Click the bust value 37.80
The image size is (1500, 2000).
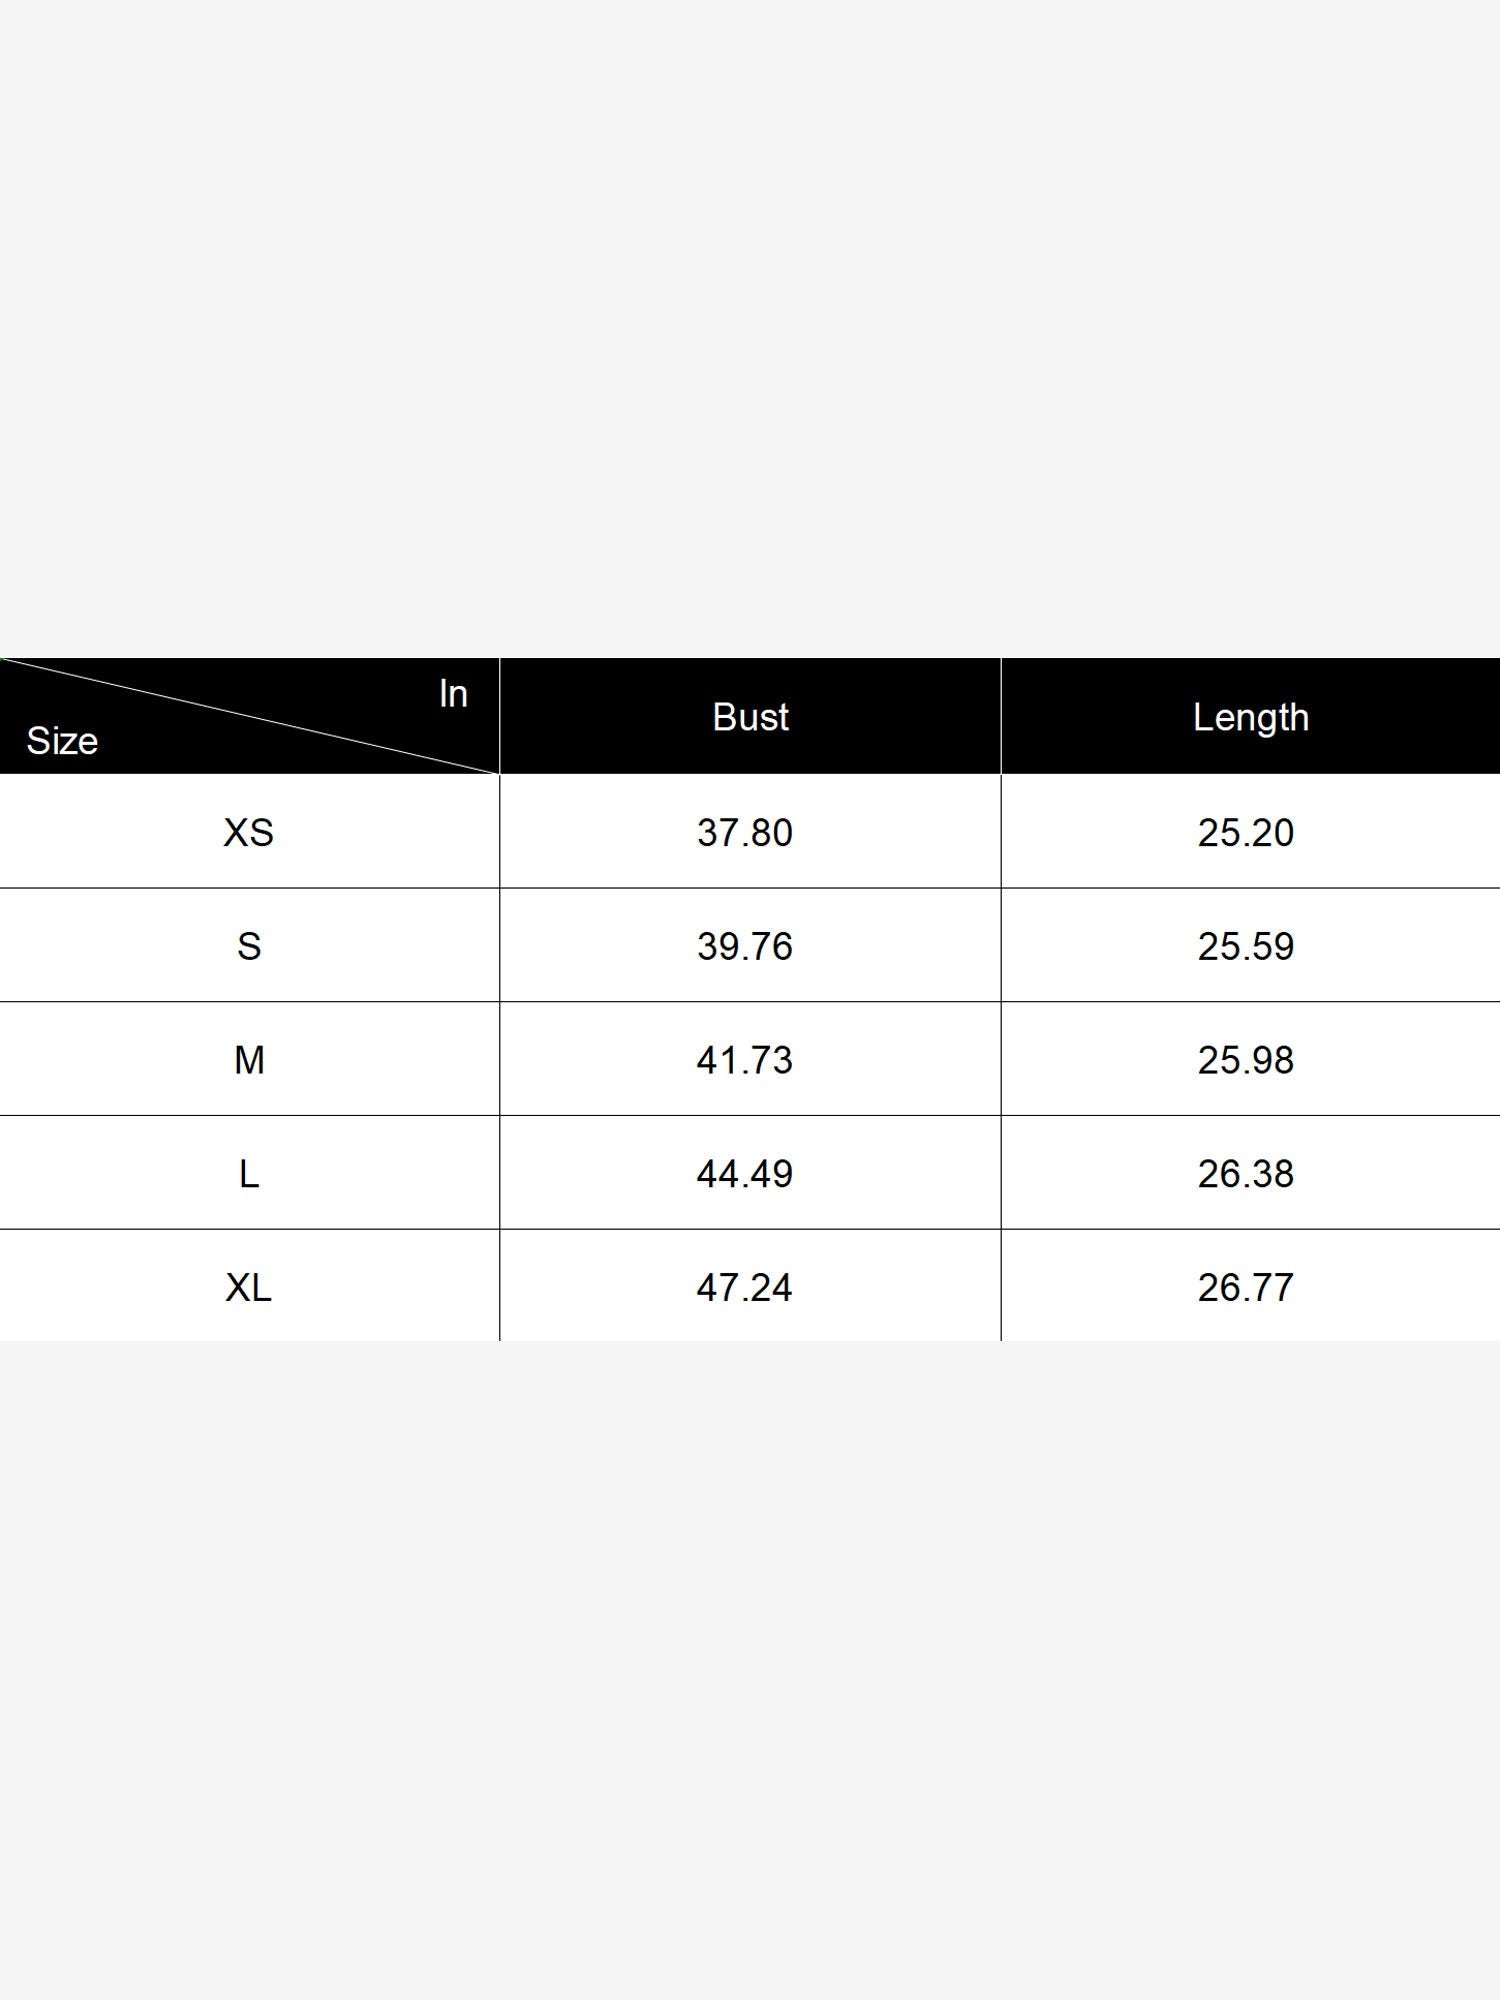[x=745, y=832]
